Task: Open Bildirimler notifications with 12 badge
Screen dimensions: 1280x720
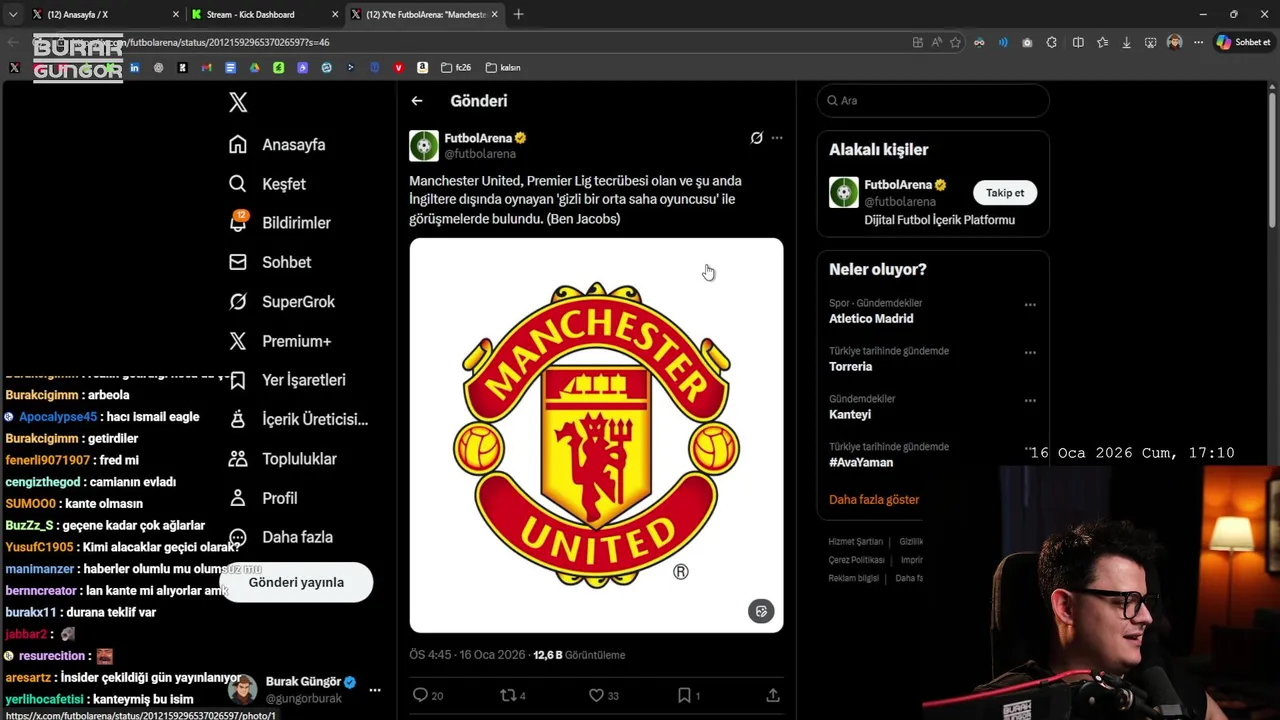Action: (x=279, y=223)
